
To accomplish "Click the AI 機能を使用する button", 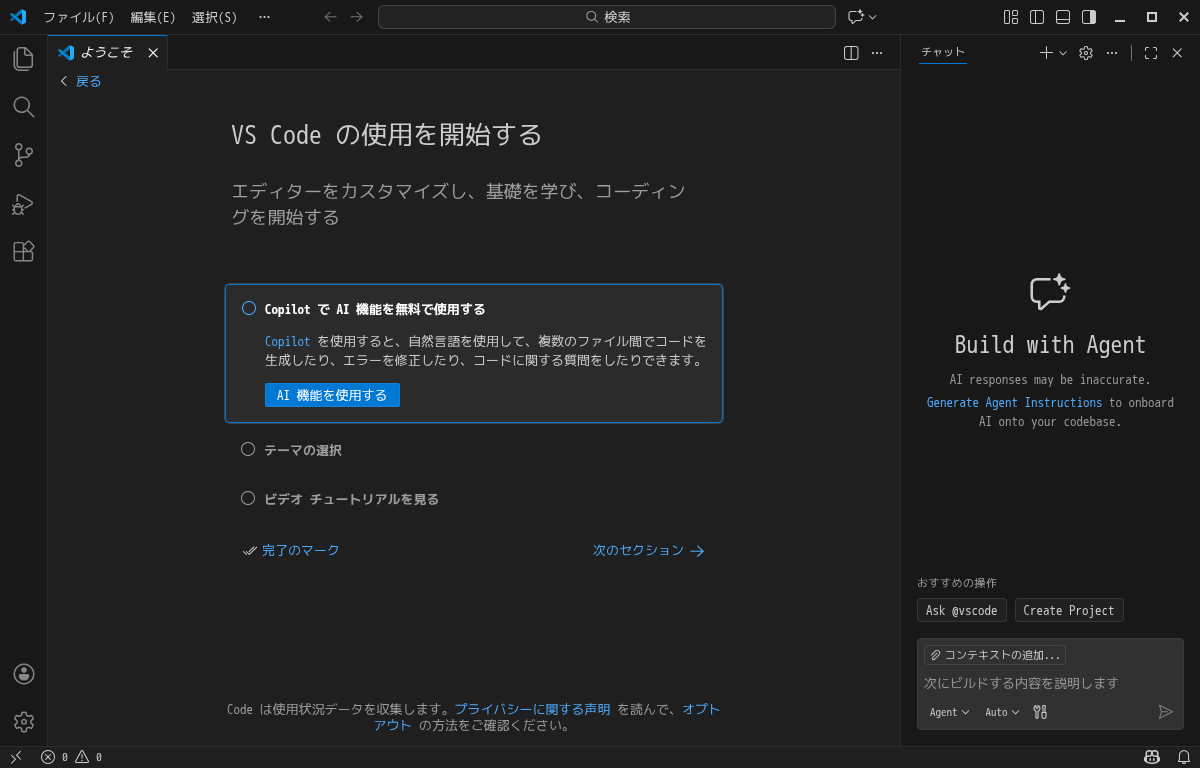I will 332,395.
